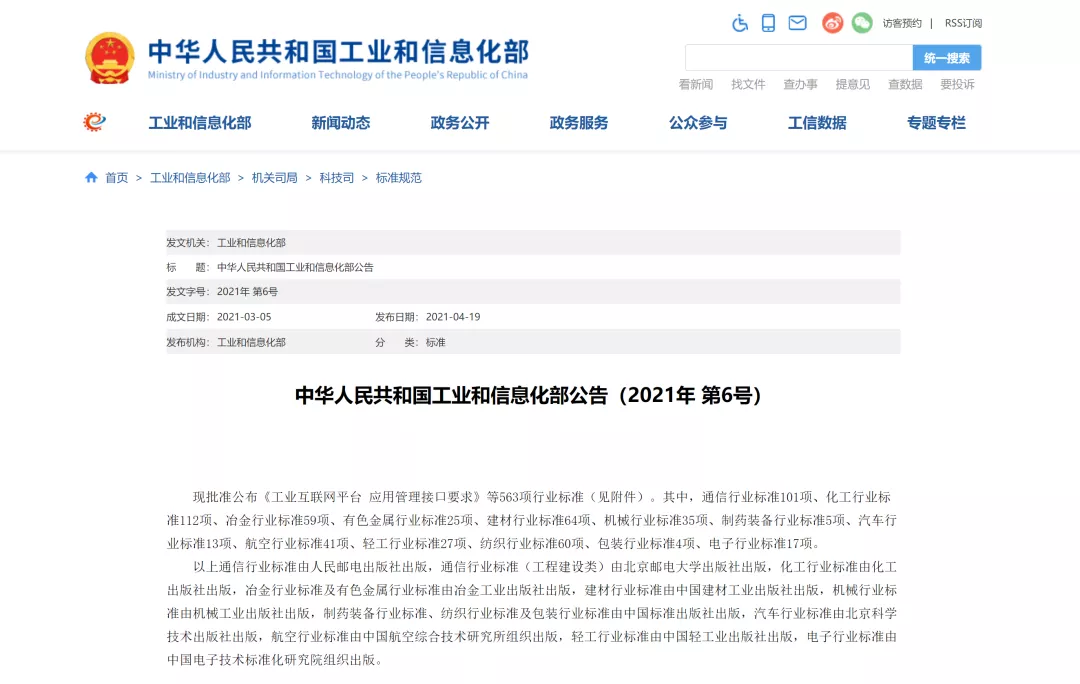
Task: Click the home icon in the breadcrumb
Action: pos(89,177)
